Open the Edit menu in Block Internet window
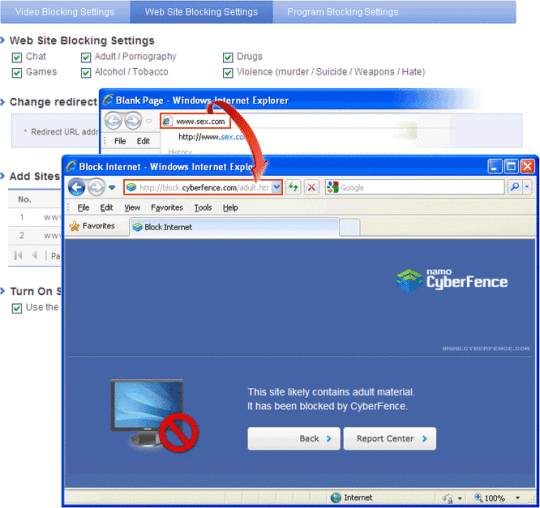540x508 pixels. coord(106,208)
